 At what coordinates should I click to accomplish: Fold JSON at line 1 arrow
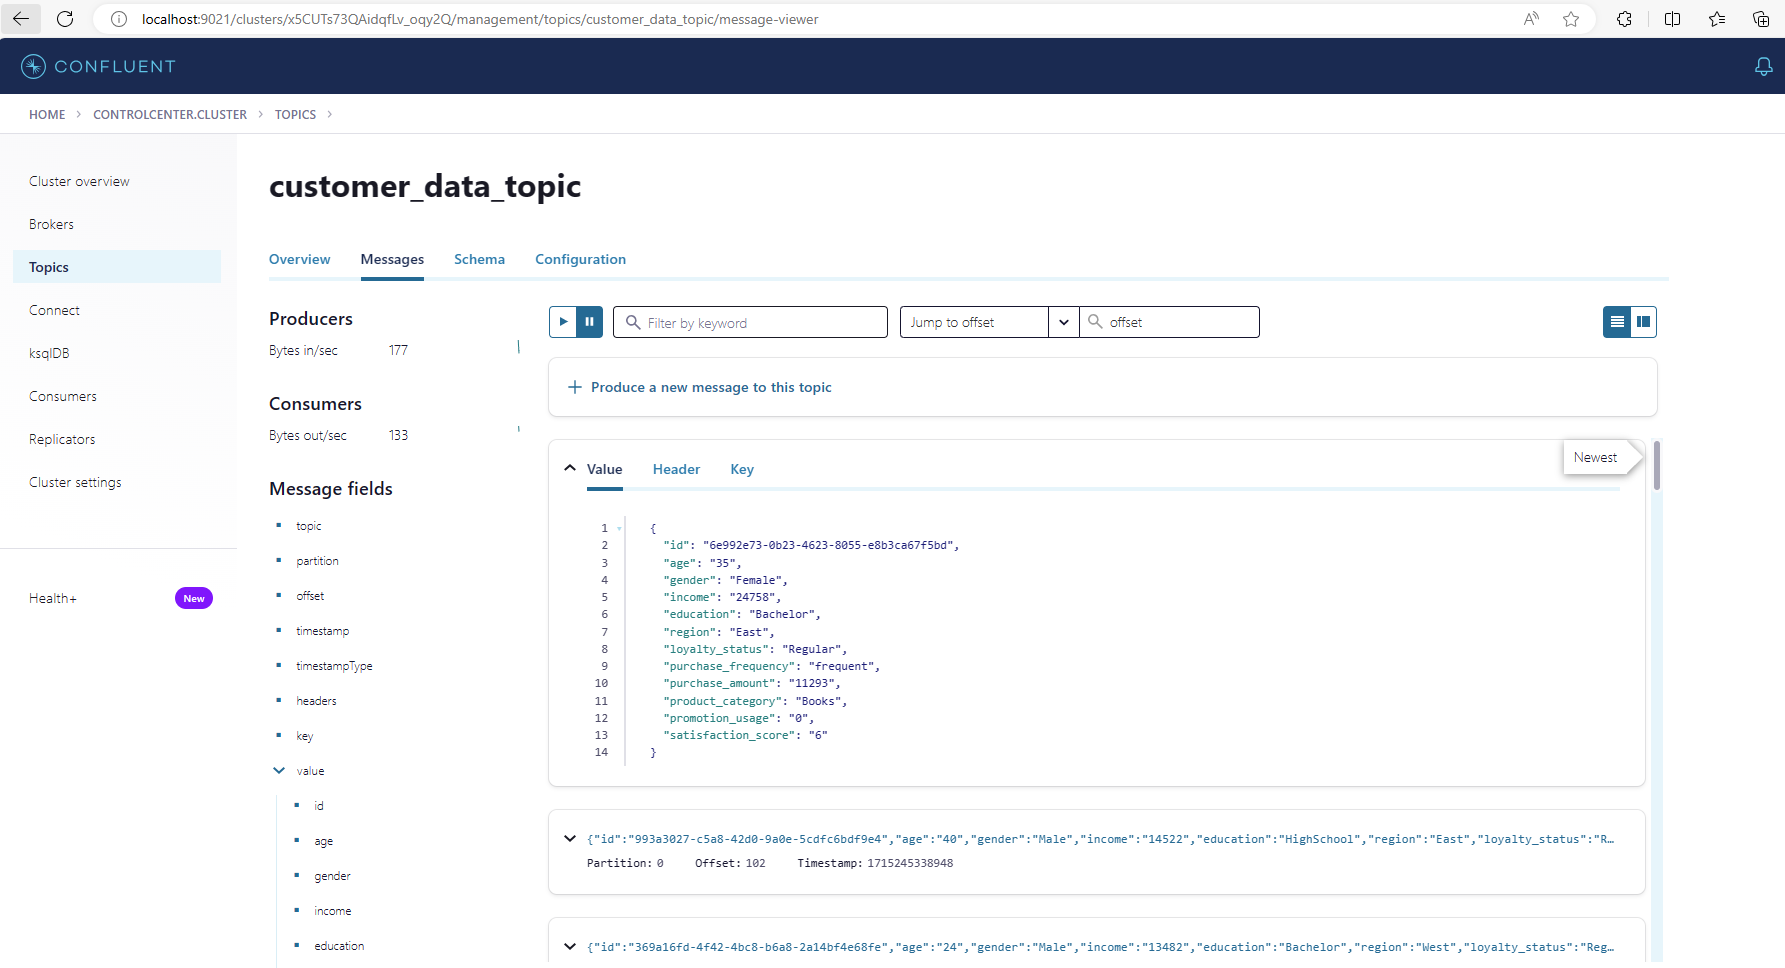tap(620, 528)
